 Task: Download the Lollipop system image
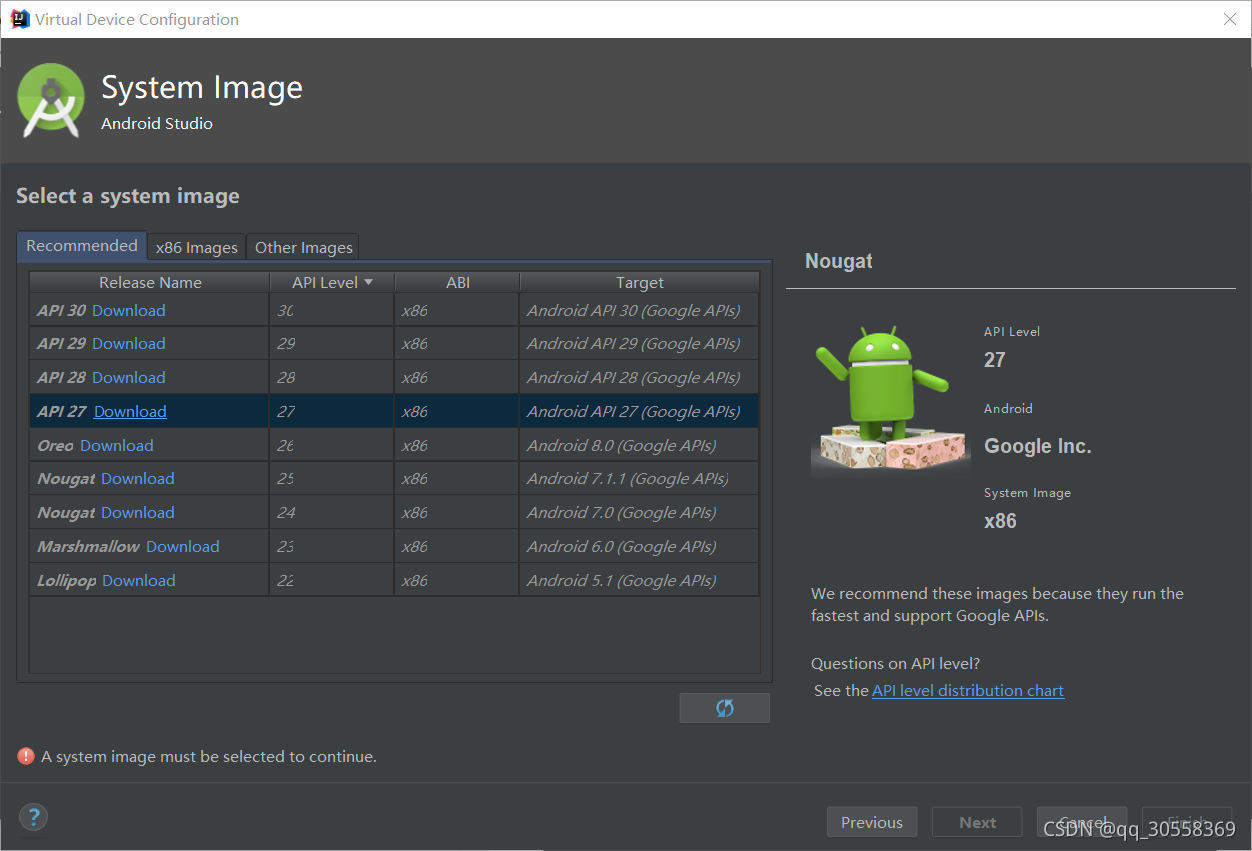139,580
